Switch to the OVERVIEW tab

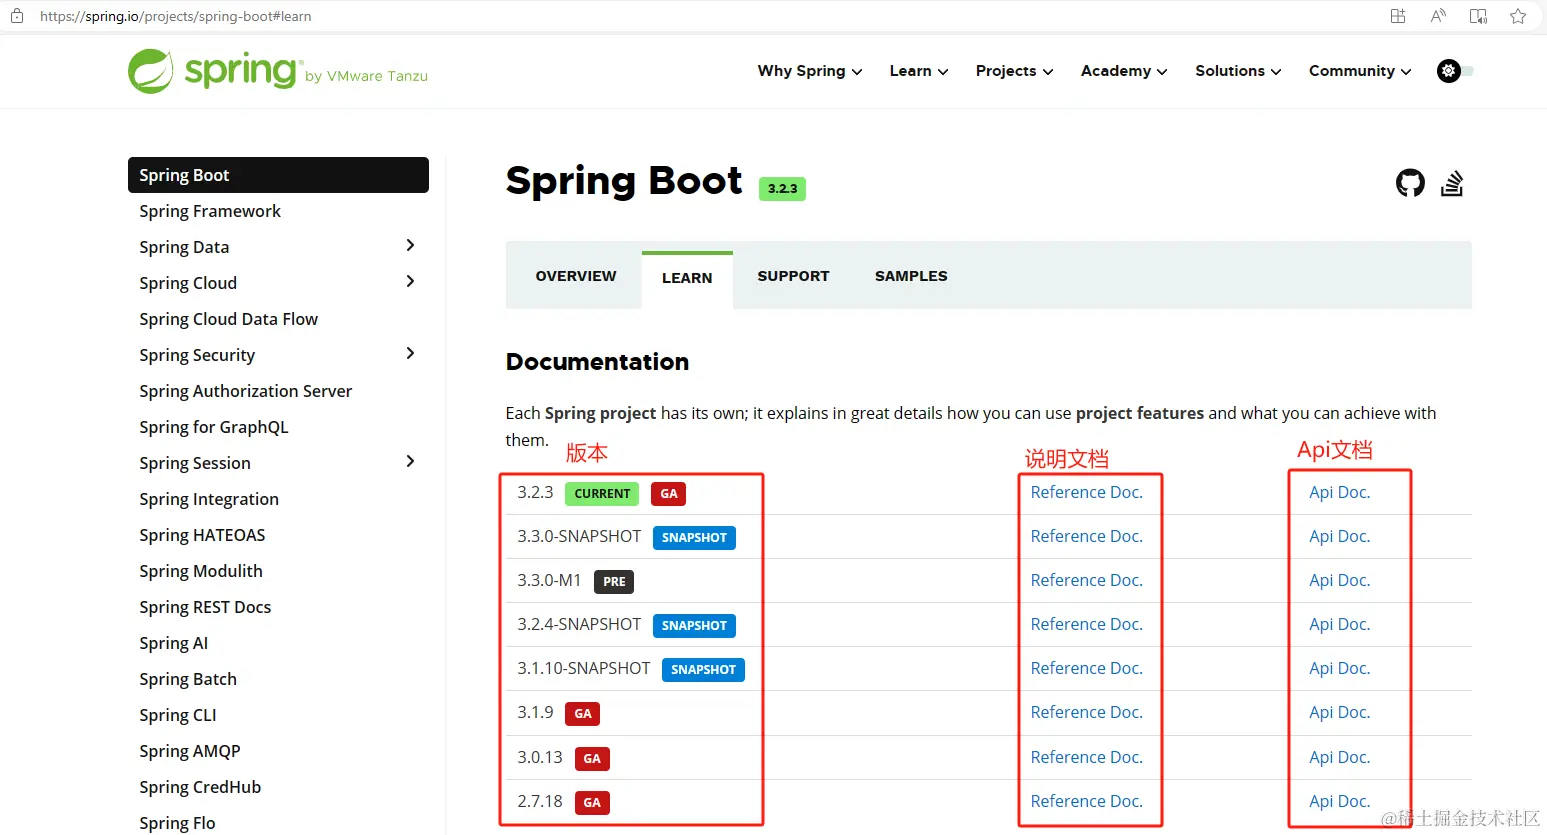[x=576, y=276]
